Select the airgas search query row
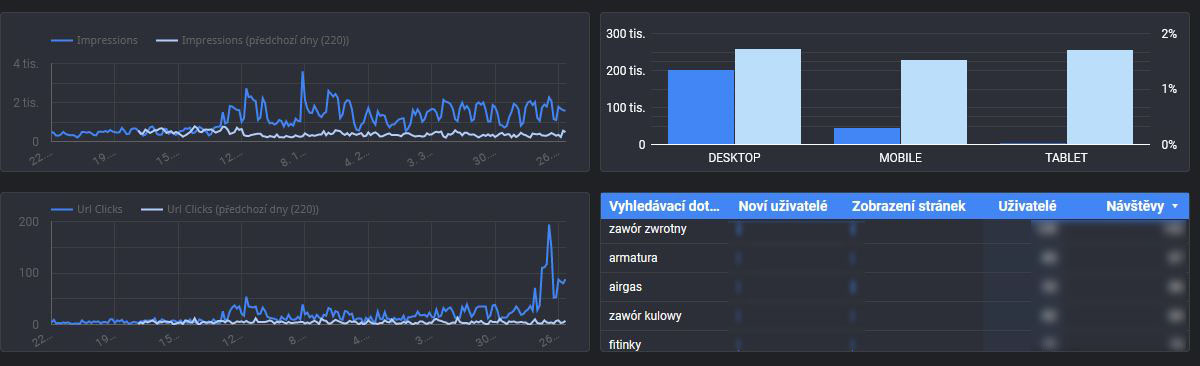 [x=895, y=287]
